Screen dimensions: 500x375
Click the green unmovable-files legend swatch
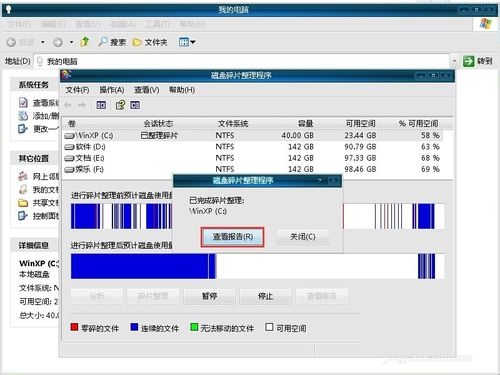[x=194, y=327]
